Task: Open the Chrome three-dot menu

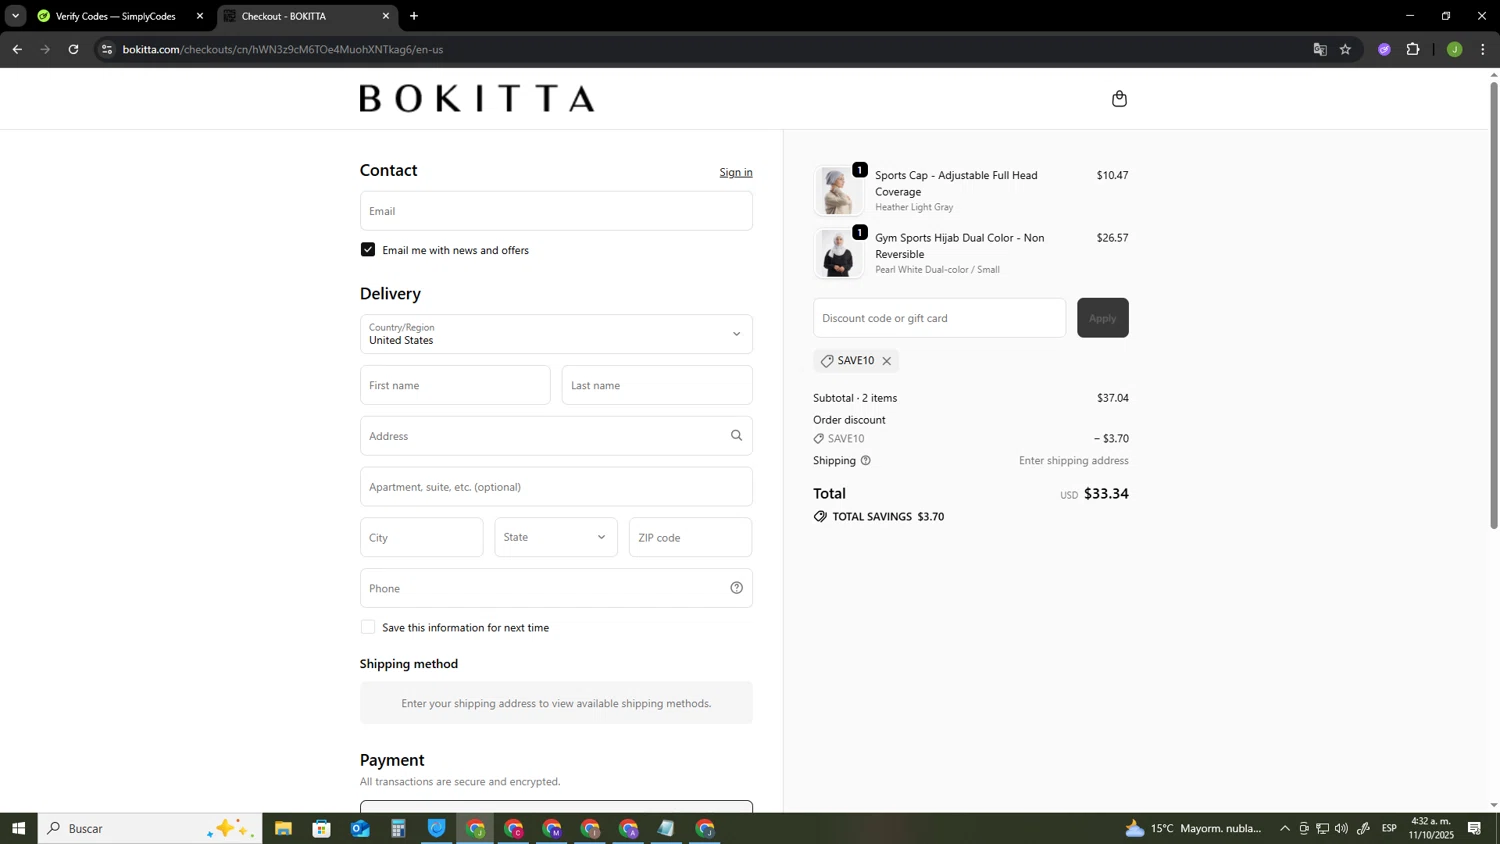Action: click(x=1483, y=49)
